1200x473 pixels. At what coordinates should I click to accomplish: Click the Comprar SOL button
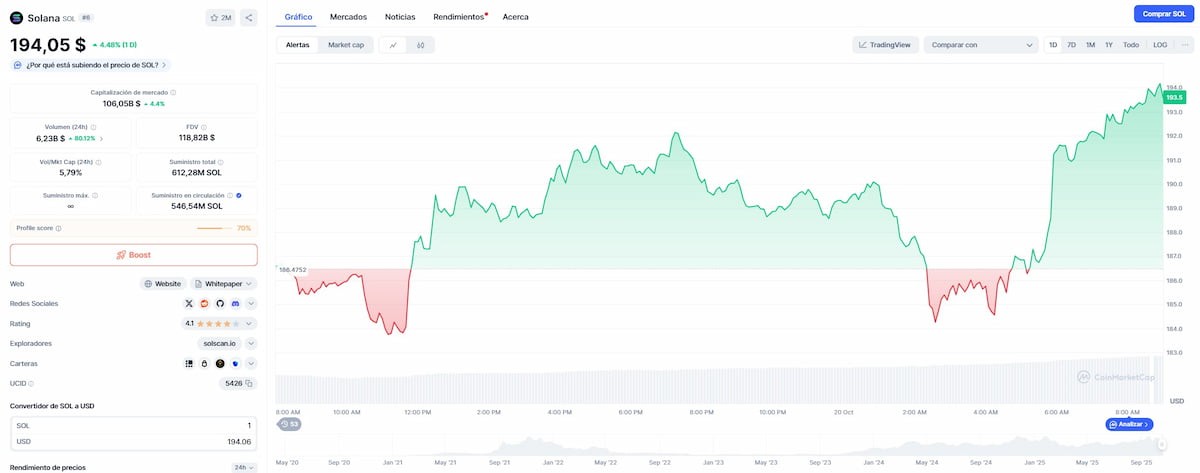1164,14
